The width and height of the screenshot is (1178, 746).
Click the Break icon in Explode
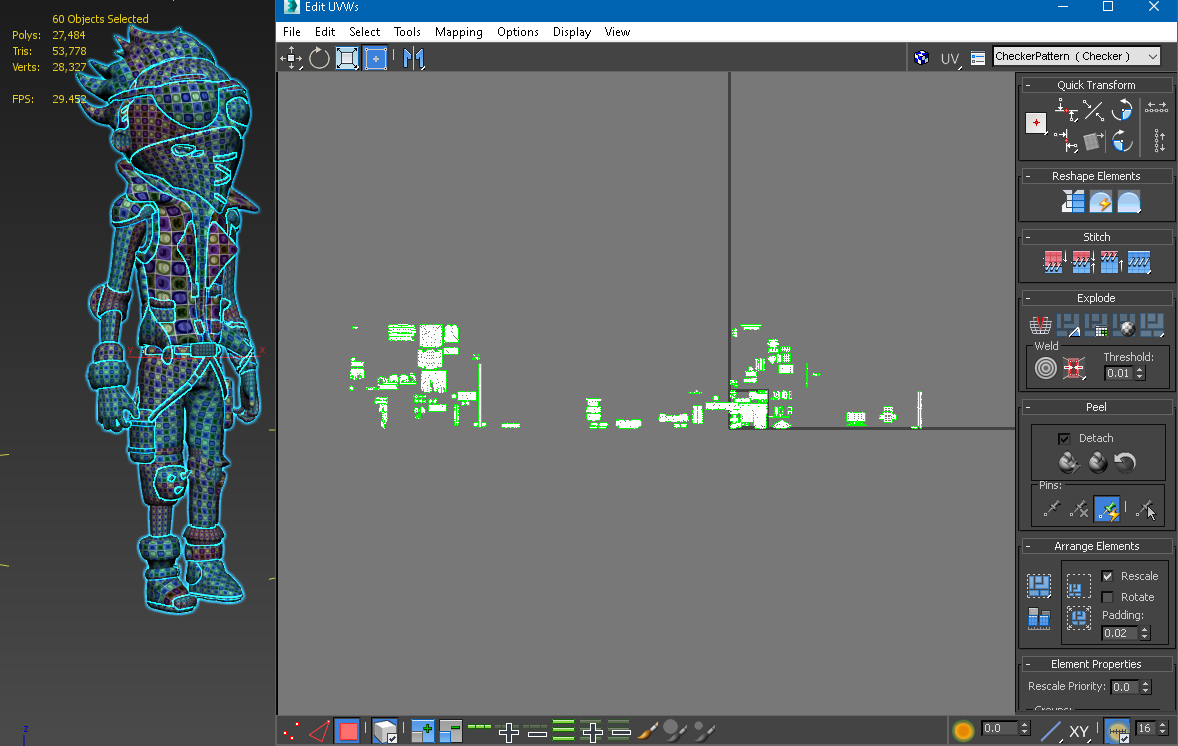(1041, 325)
